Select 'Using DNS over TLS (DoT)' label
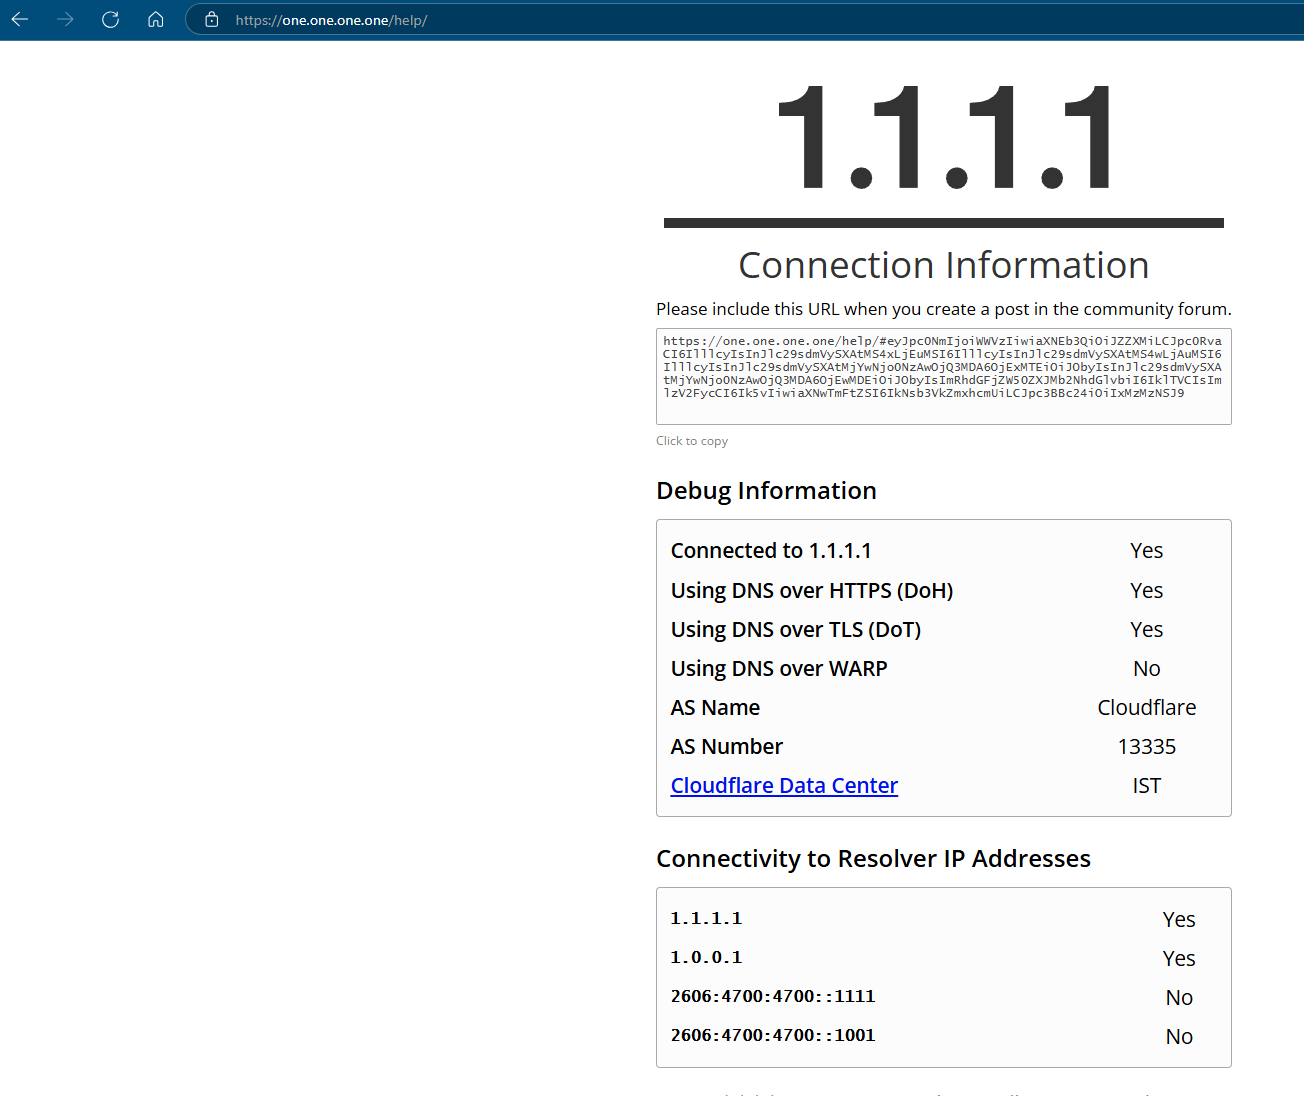This screenshot has width=1304, height=1096. click(796, 630)
